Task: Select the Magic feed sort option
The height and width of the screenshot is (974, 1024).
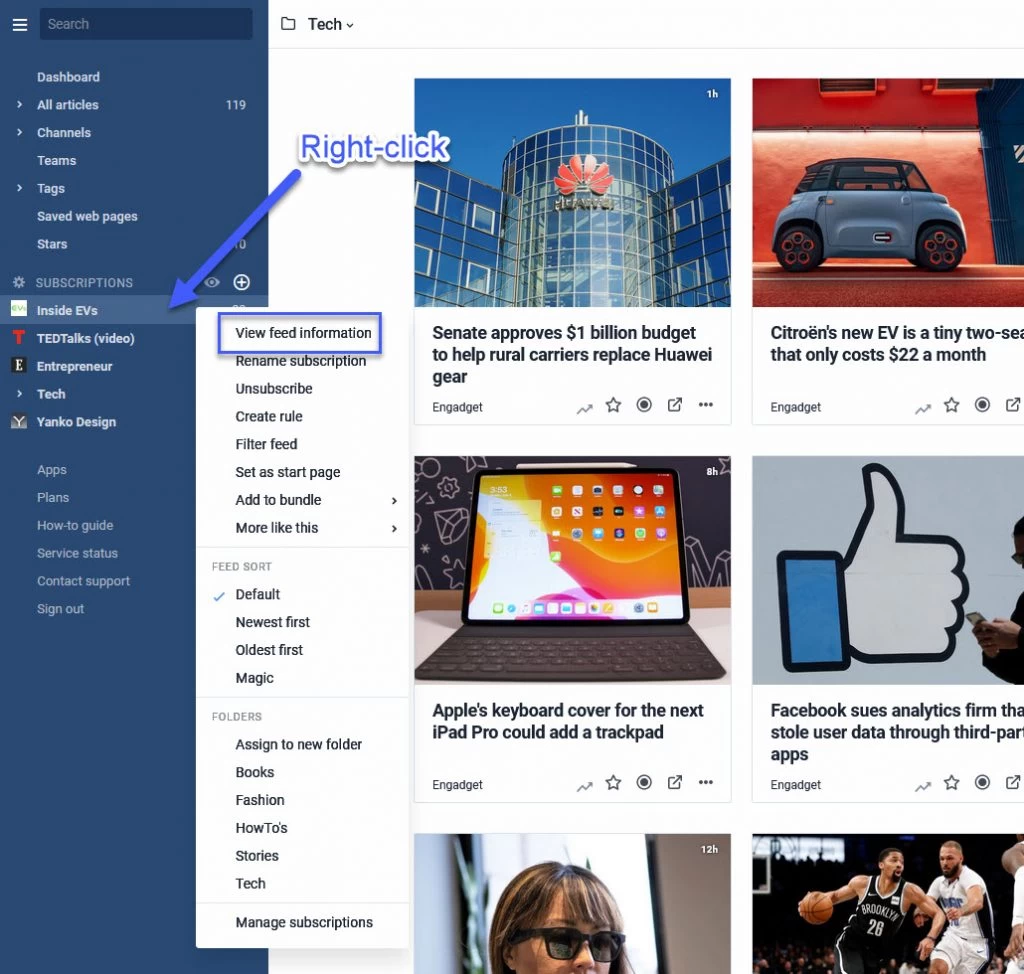Action: (x=254, y=678)
